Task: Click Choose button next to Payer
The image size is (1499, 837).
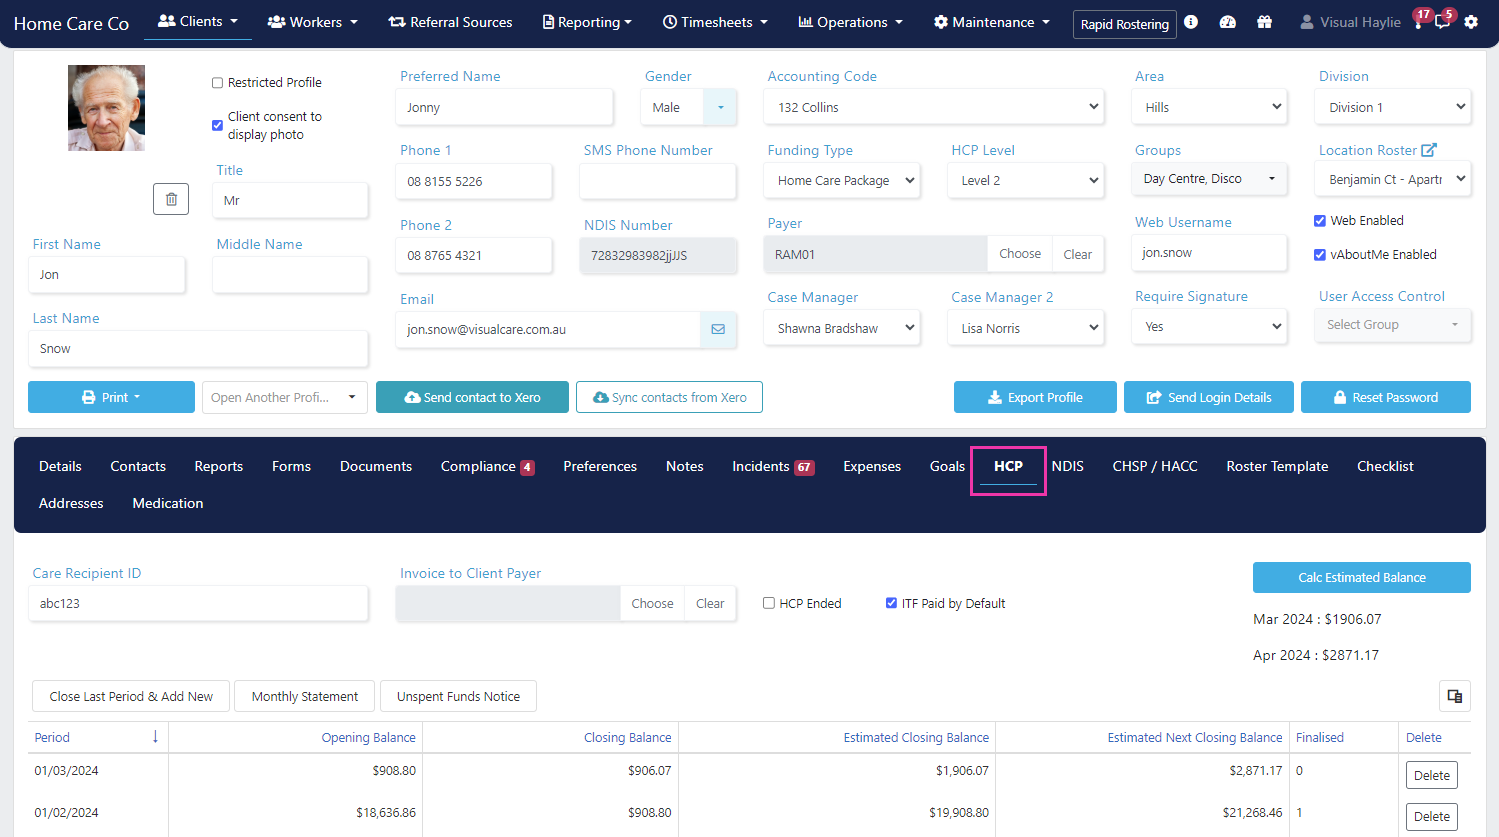Action: point(1020,254)
